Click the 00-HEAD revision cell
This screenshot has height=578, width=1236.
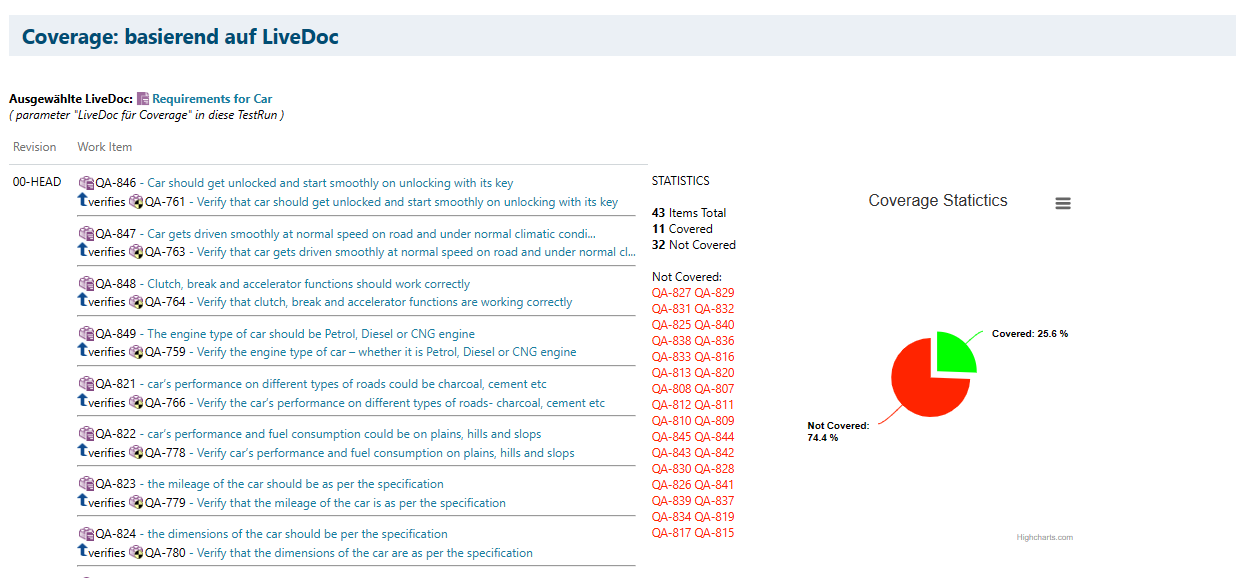coord(37,183)
